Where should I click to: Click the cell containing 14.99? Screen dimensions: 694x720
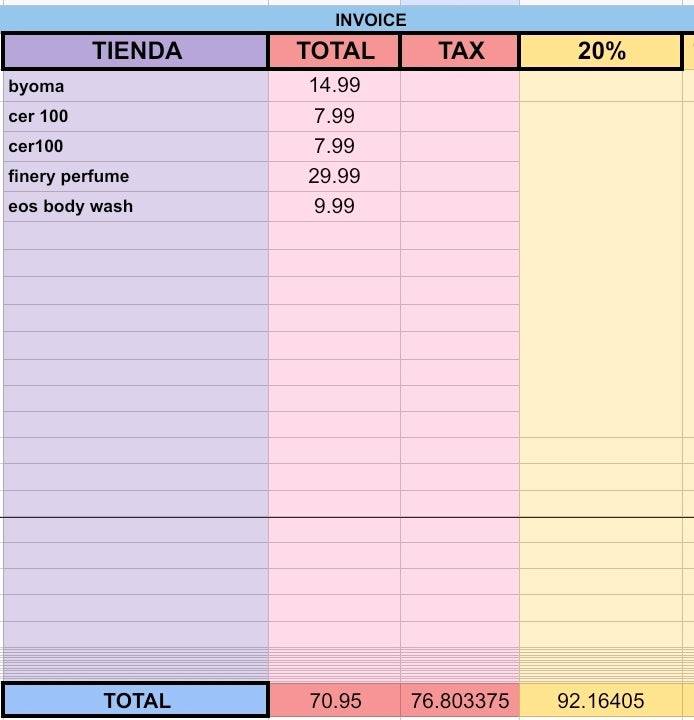pyautogui.click(x=335, y=86)
